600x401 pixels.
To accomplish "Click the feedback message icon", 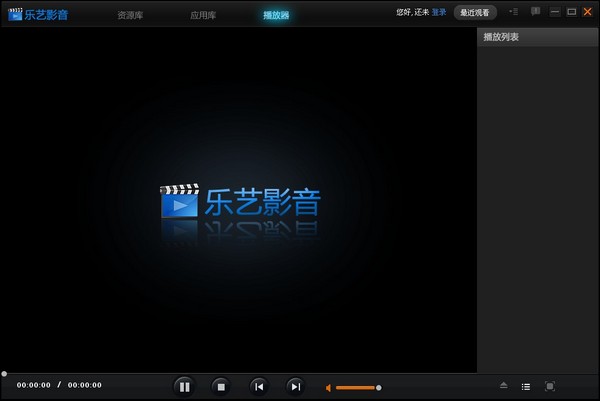I will coord(535,11).
